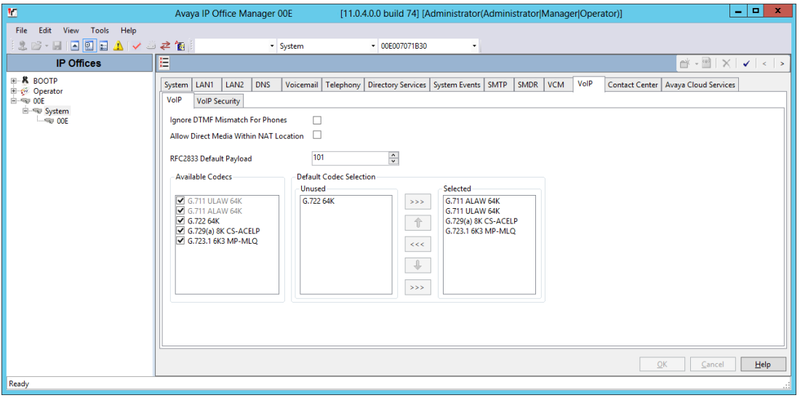
Task: Switch to the VoIP Security sub-tab
Action: pyautogui.click(x=218, y=101)
